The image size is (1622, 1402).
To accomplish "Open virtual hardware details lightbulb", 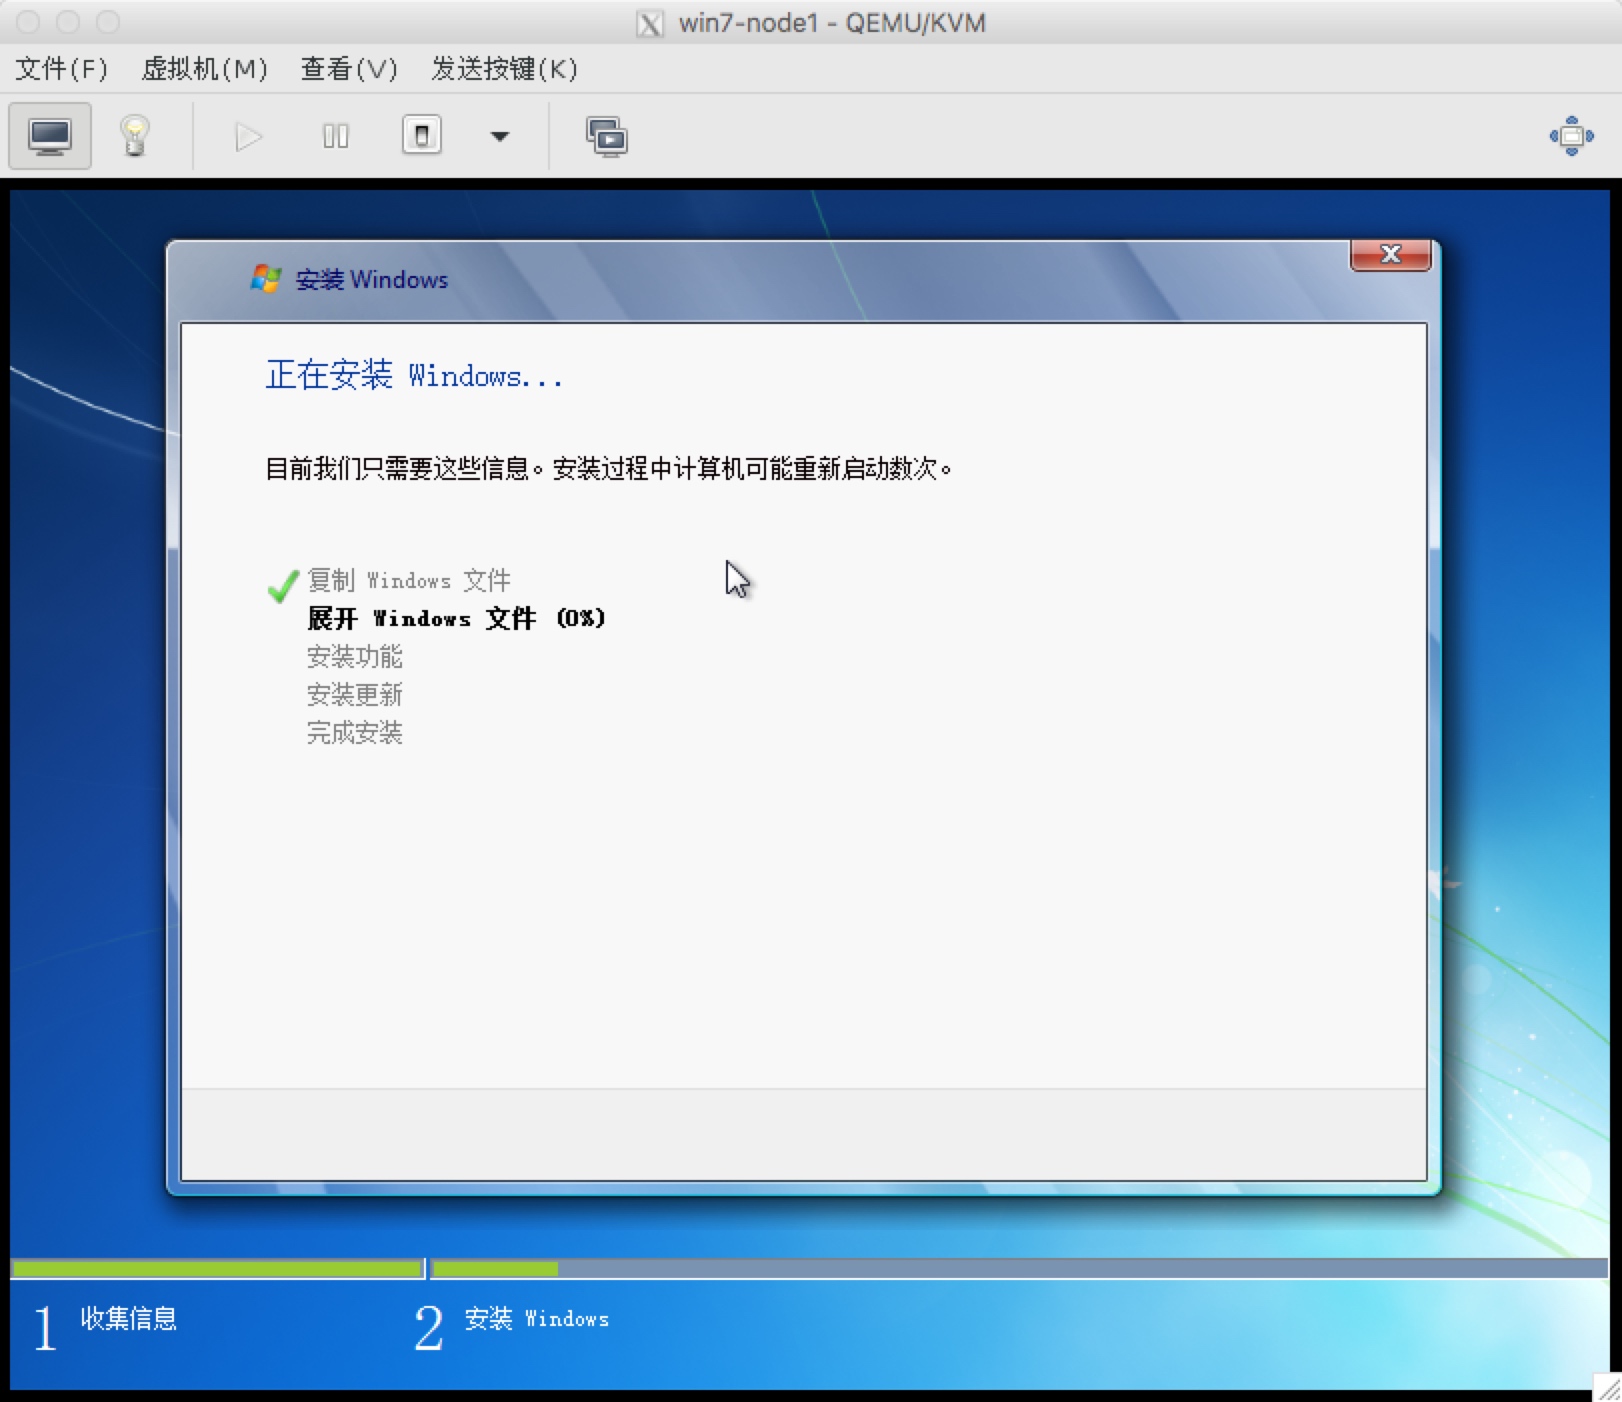I will [134, 136].
